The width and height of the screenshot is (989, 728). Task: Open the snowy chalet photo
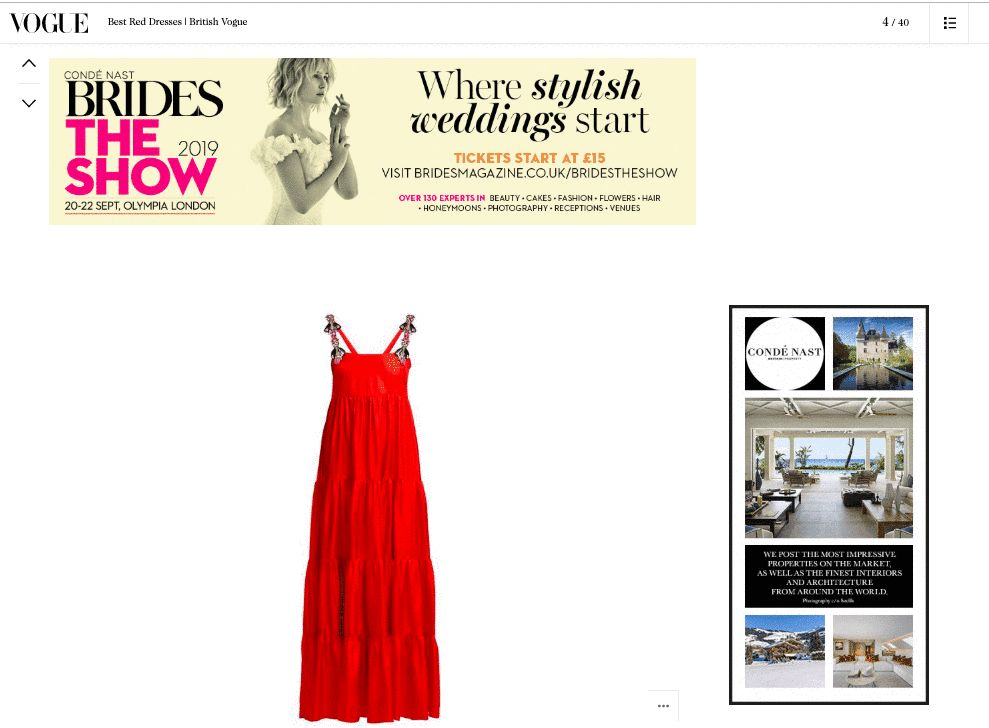coord(785,651)
